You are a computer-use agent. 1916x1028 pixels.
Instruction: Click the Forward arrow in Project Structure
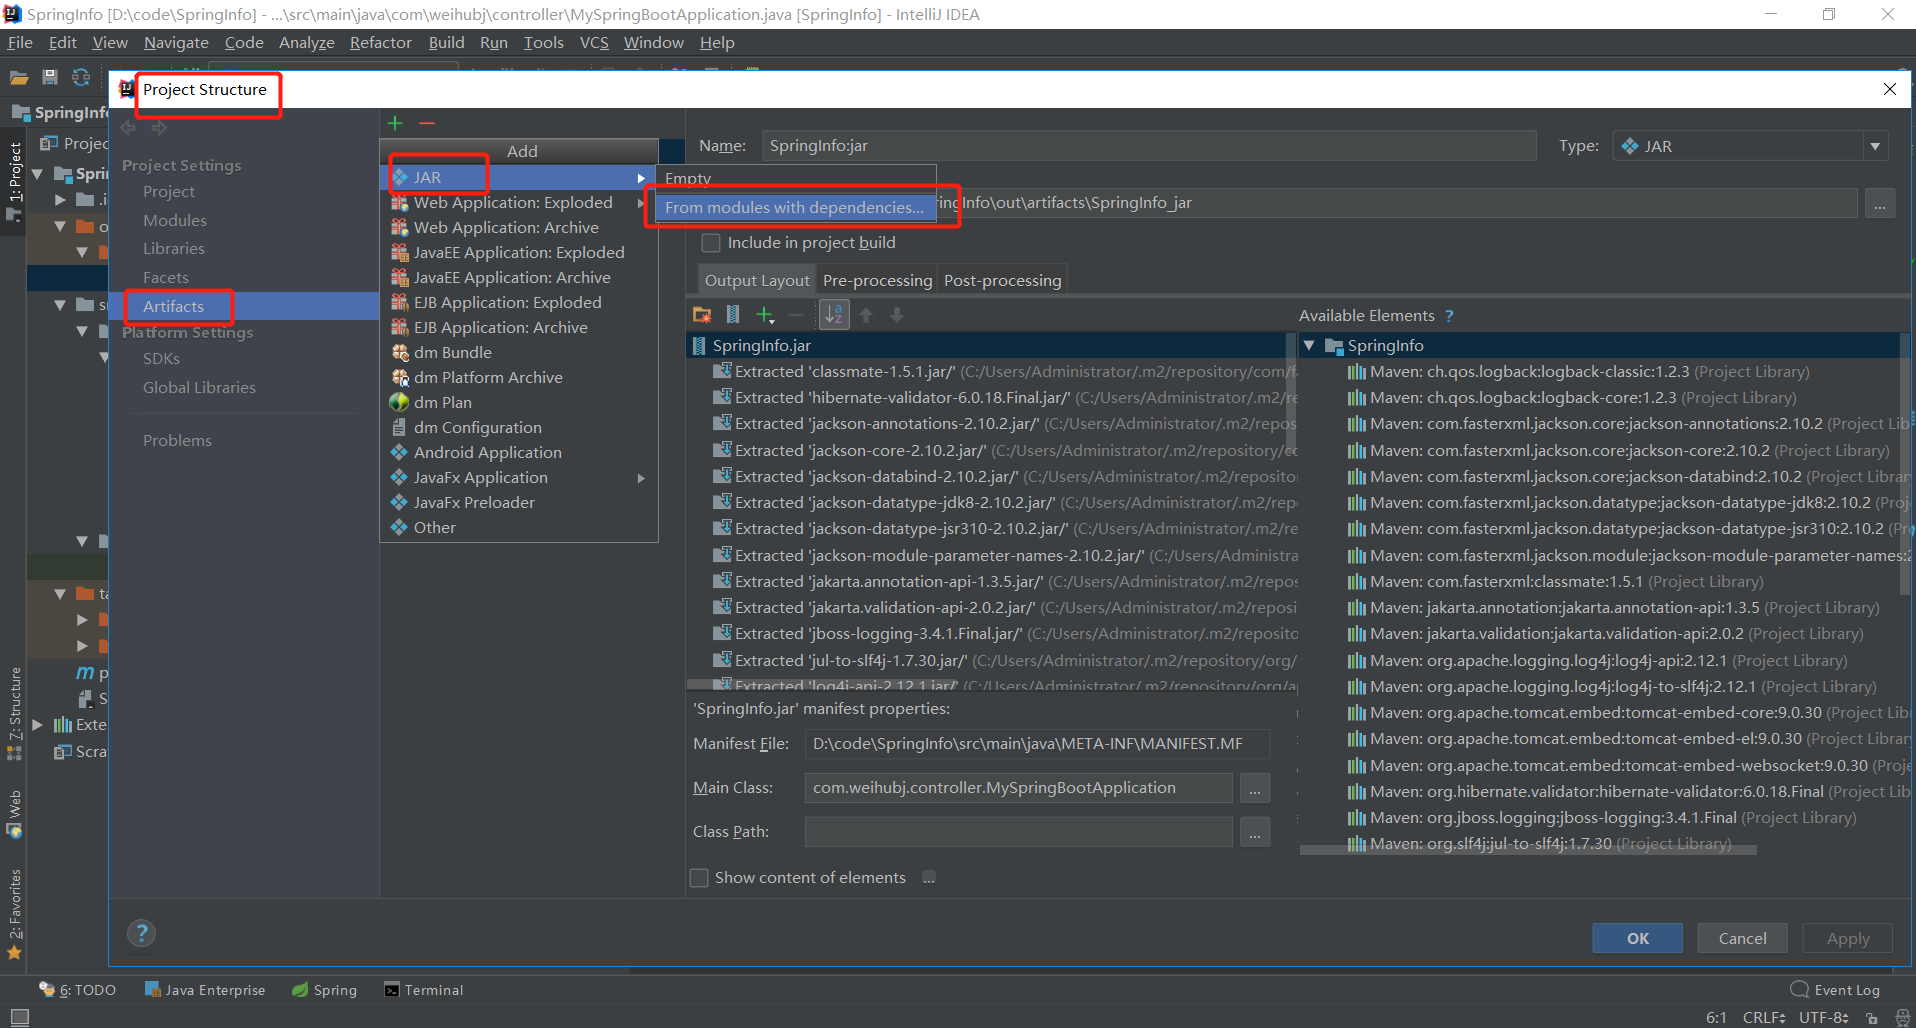(159, 128)
